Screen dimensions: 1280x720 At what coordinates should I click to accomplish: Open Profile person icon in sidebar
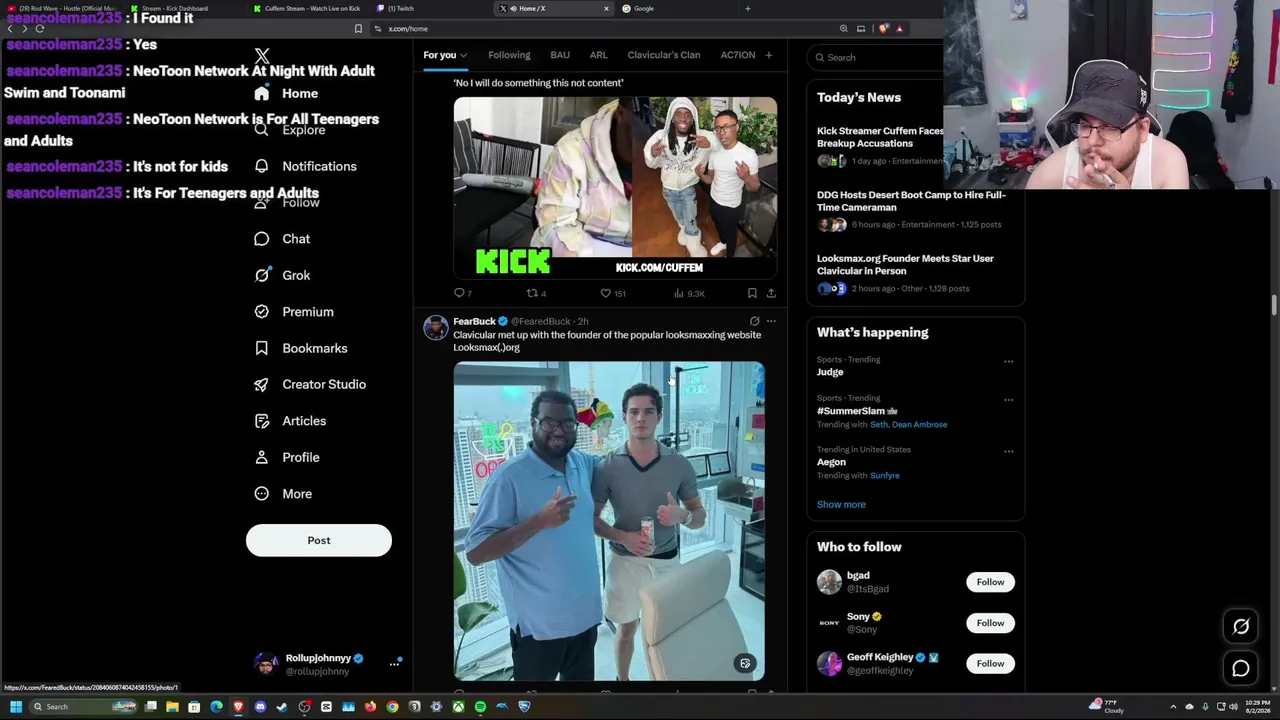coord(262,457)
